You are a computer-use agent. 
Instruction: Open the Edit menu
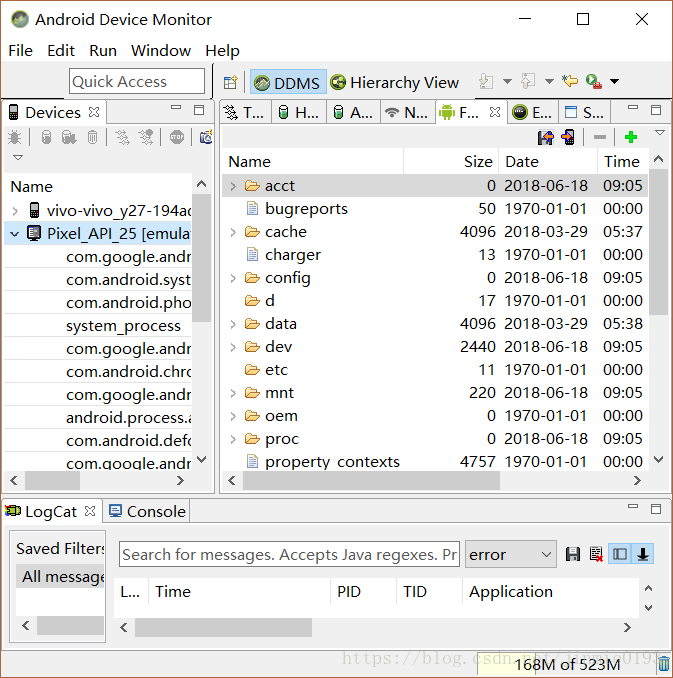(x=61, y=51)
